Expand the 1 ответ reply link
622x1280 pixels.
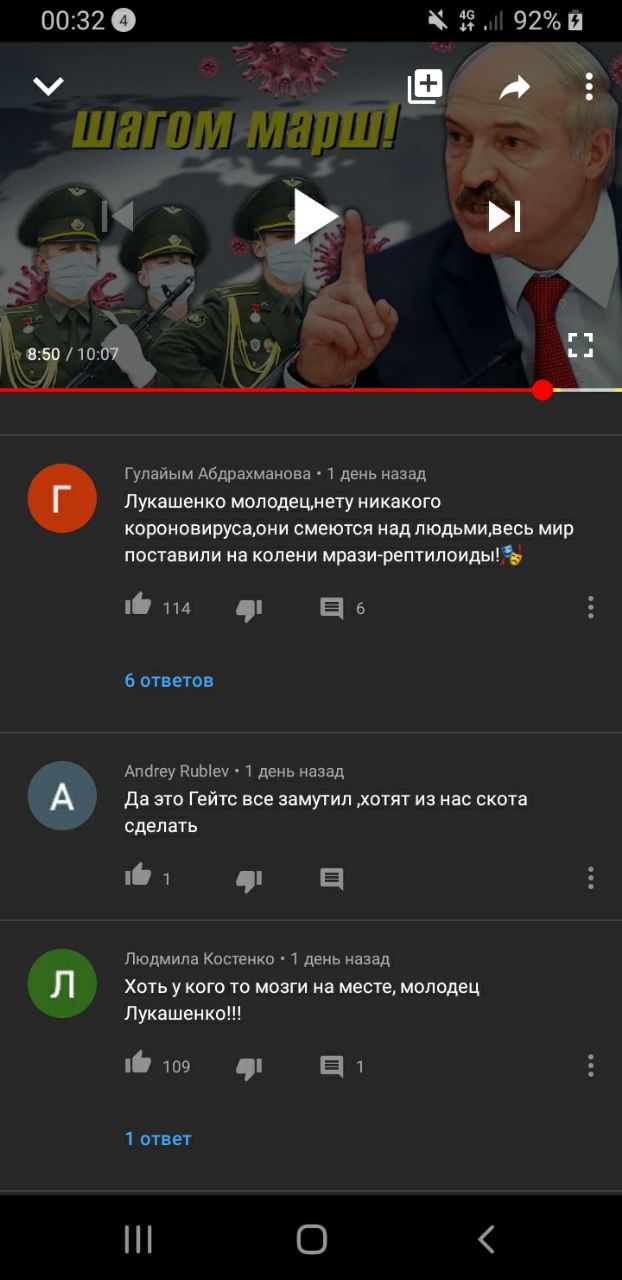(158, 1139)
